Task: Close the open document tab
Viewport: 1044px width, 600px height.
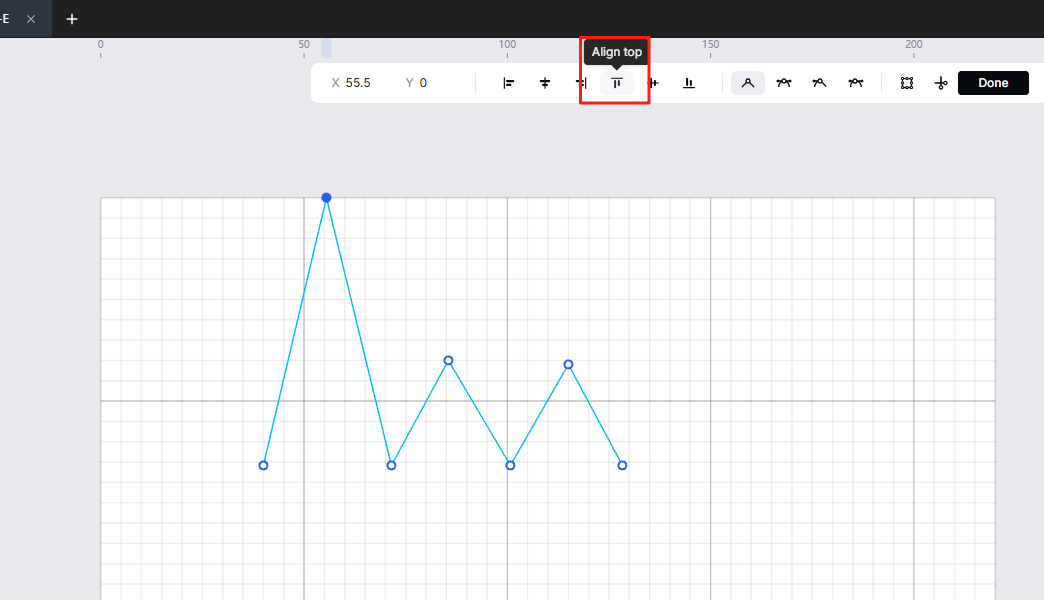Action: 31,19
